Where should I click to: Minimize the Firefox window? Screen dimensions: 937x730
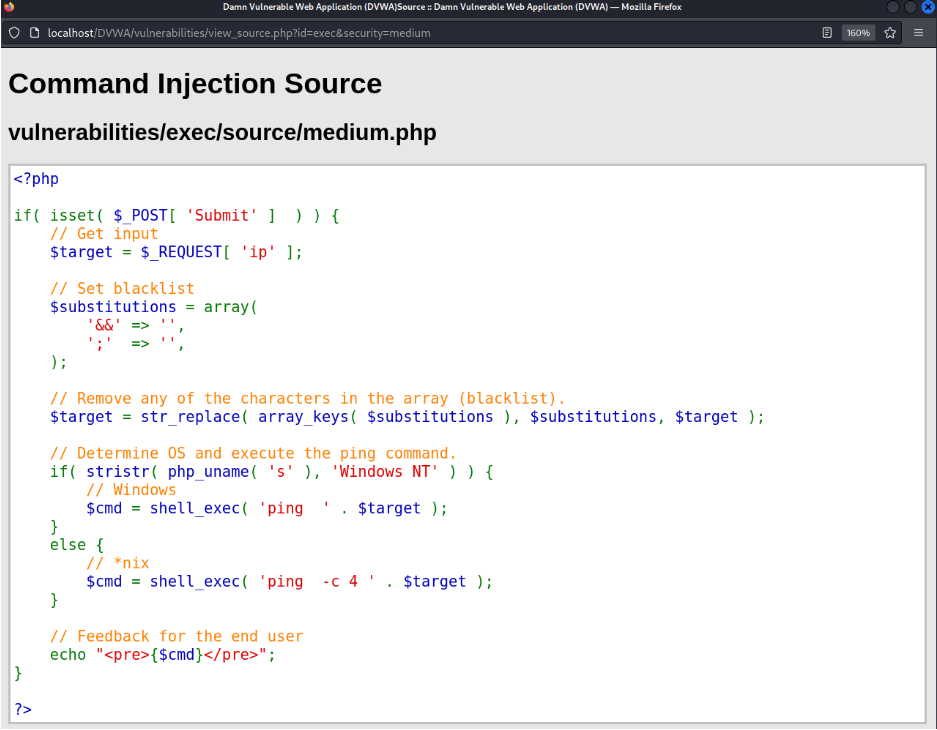(x=892, y=7)
